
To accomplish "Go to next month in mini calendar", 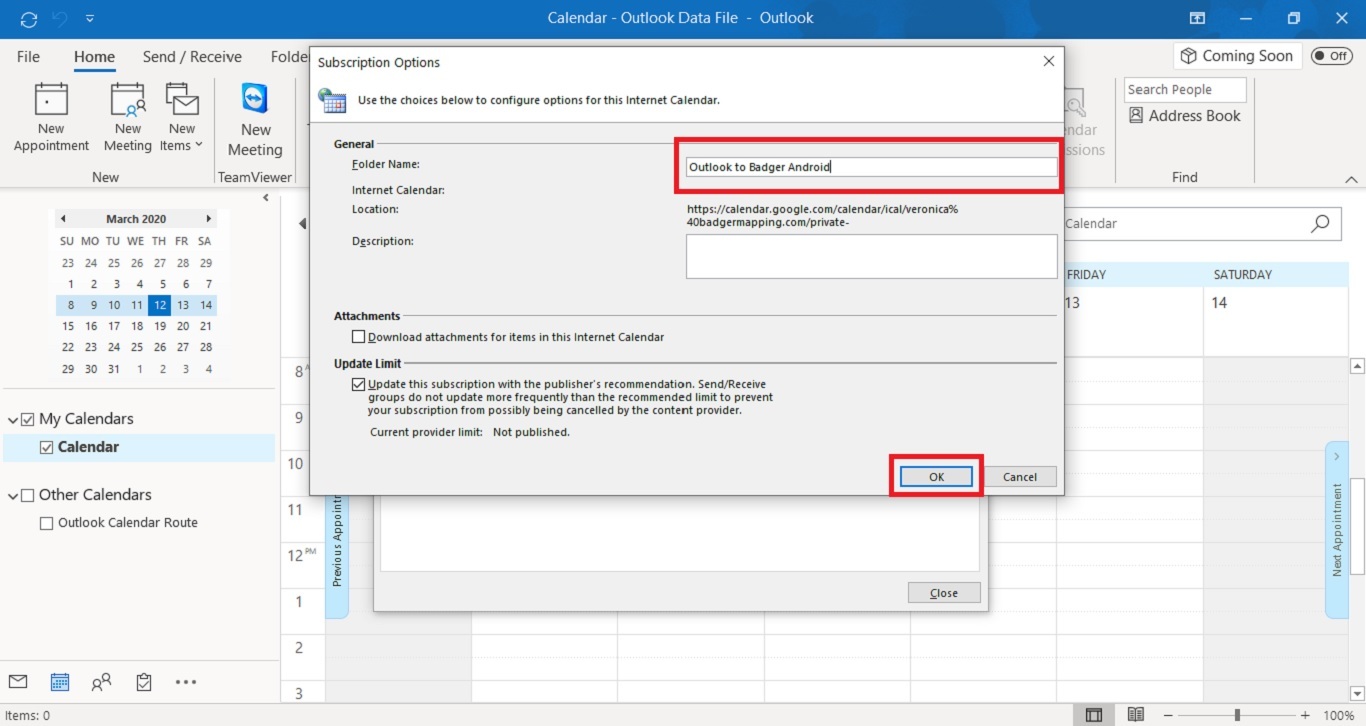I will (208, 218).
